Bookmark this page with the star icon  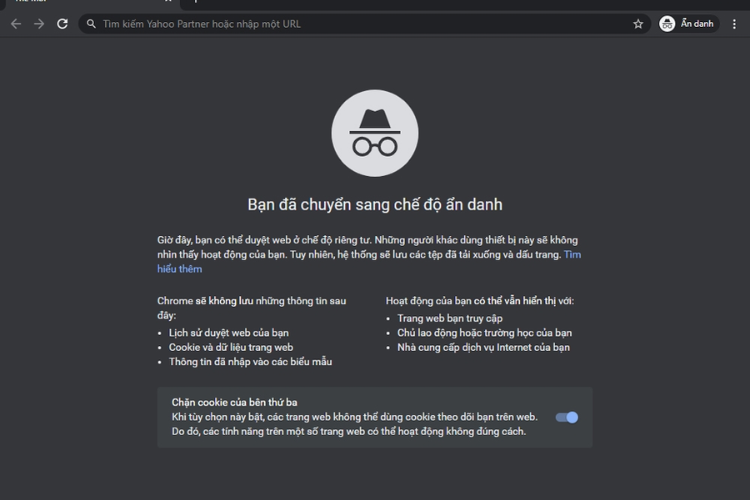tap(638, 24)
